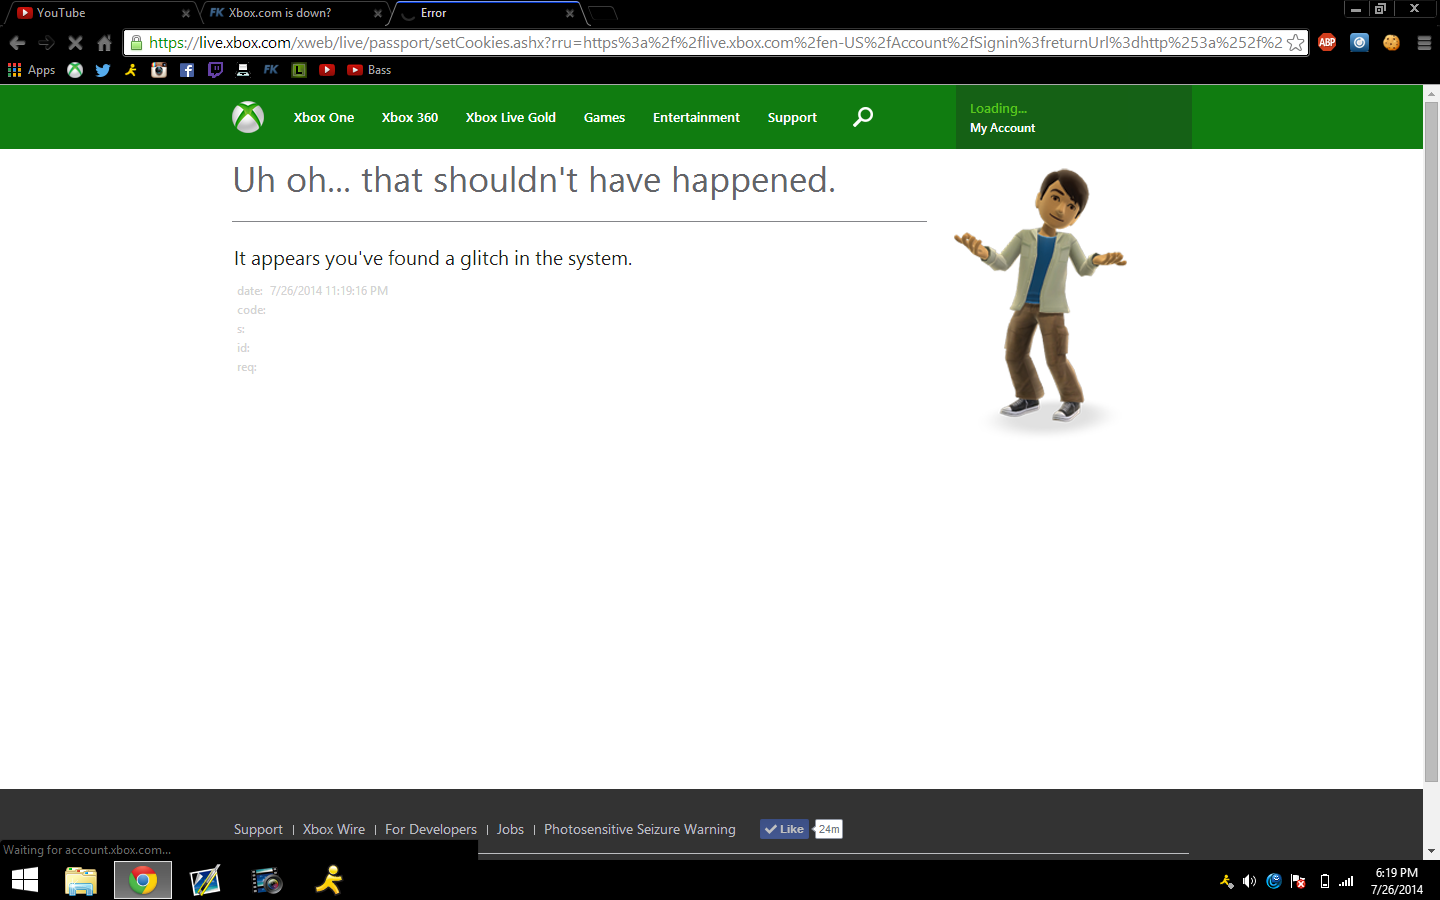Open the Twitter bookmark
The width and height of the screenshot is (1440, 900).
coord(103,70)
